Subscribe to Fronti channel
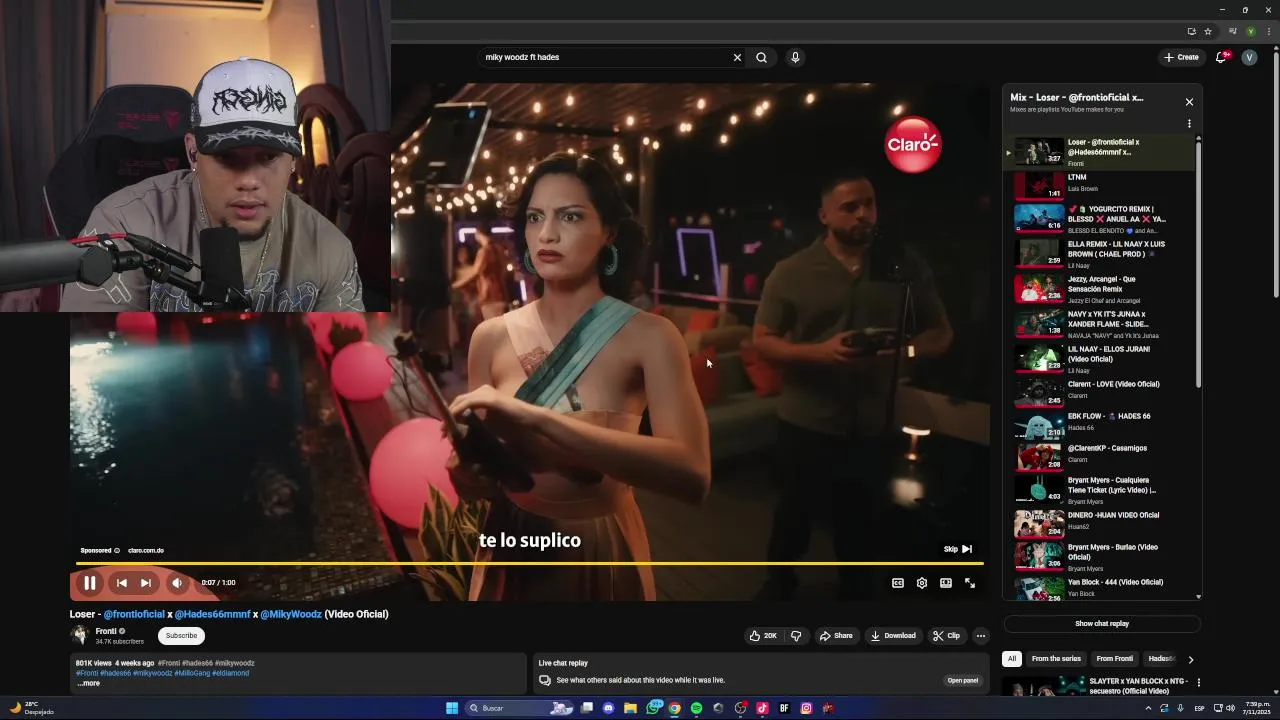1280x720 pixels. [181, 635]
